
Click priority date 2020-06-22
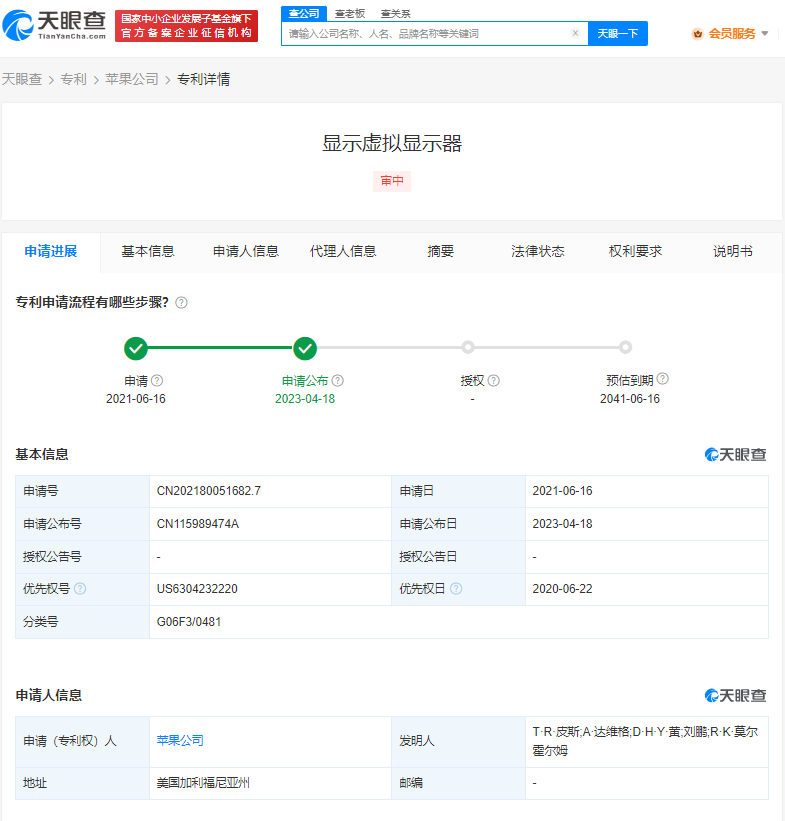(562, 589)
